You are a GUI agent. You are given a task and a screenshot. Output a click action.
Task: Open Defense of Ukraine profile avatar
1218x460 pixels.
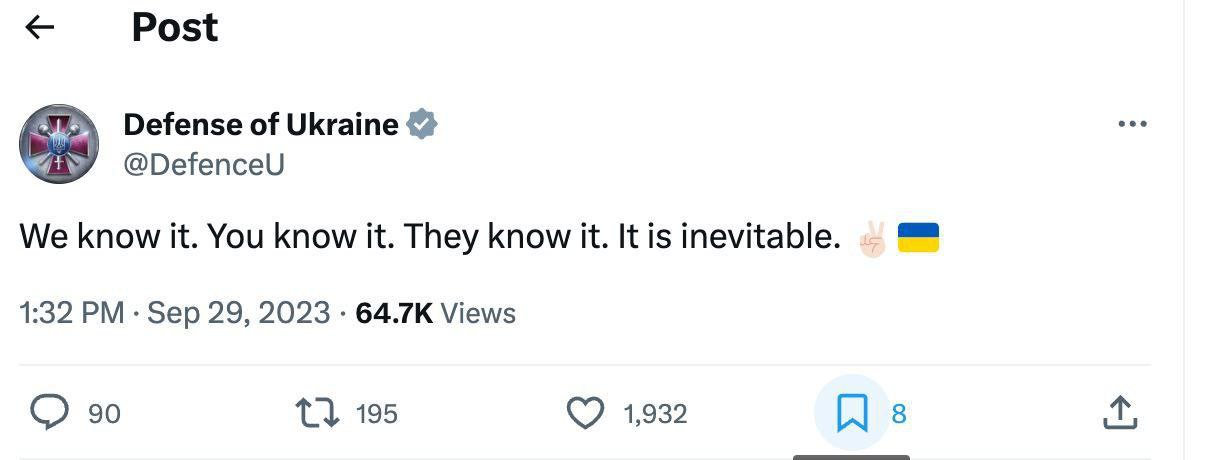tap(59, 143)
